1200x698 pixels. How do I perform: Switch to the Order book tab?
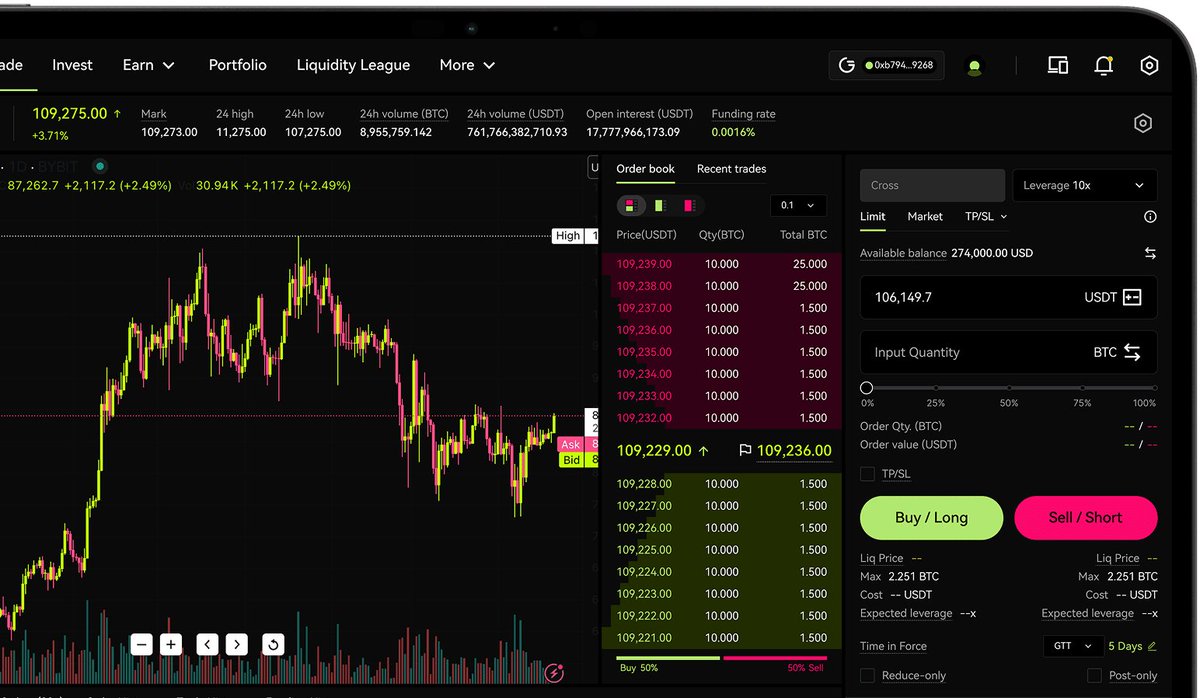click(x=645, y=169)
